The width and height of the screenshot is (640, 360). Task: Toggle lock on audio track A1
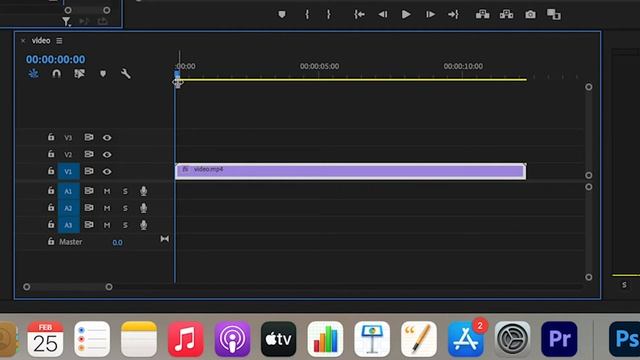click(51, 190)
